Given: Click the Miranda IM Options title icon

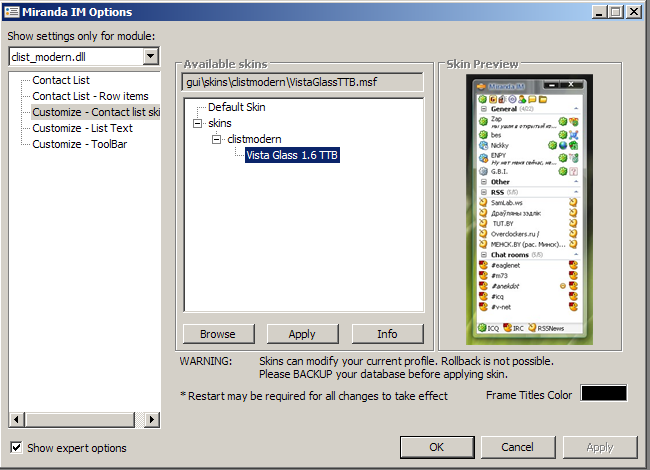Looking at the screenshot, I should [x=12, y=12].
